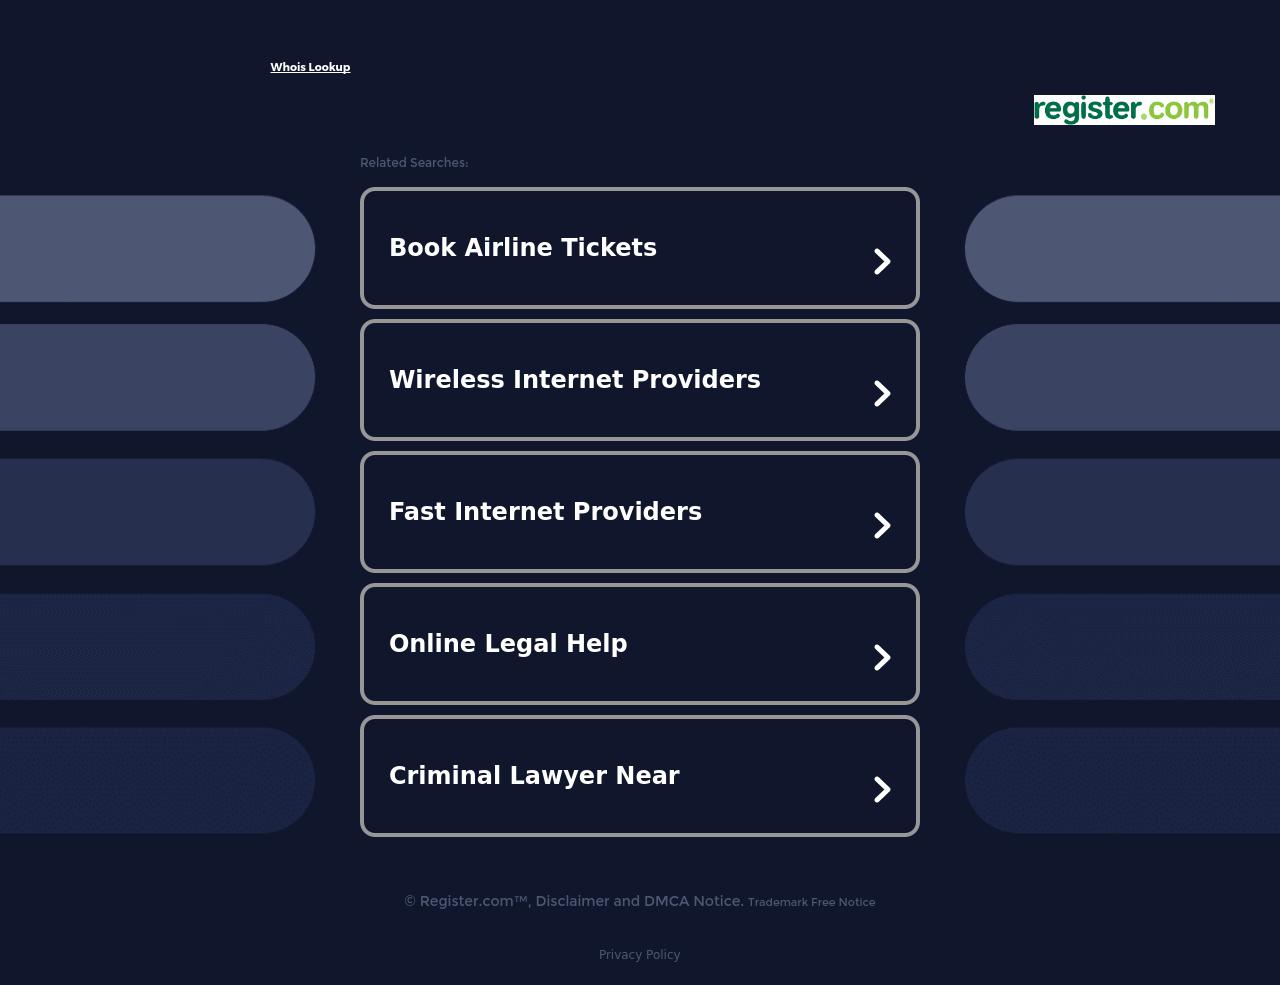Open the Disclaimer footer text
The width and height of the screenshot is (1280, 985).
pyautogui.click(x=572, y=901)
